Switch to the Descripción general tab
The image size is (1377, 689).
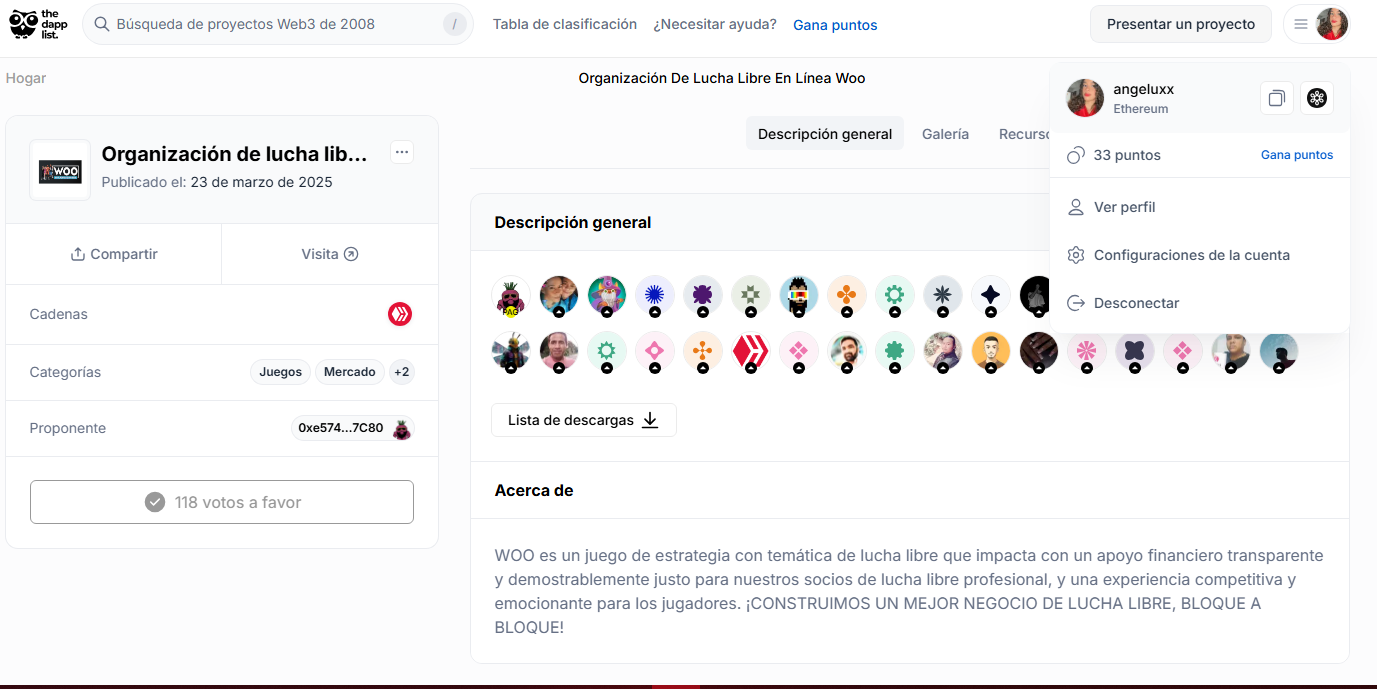point(825,134)
